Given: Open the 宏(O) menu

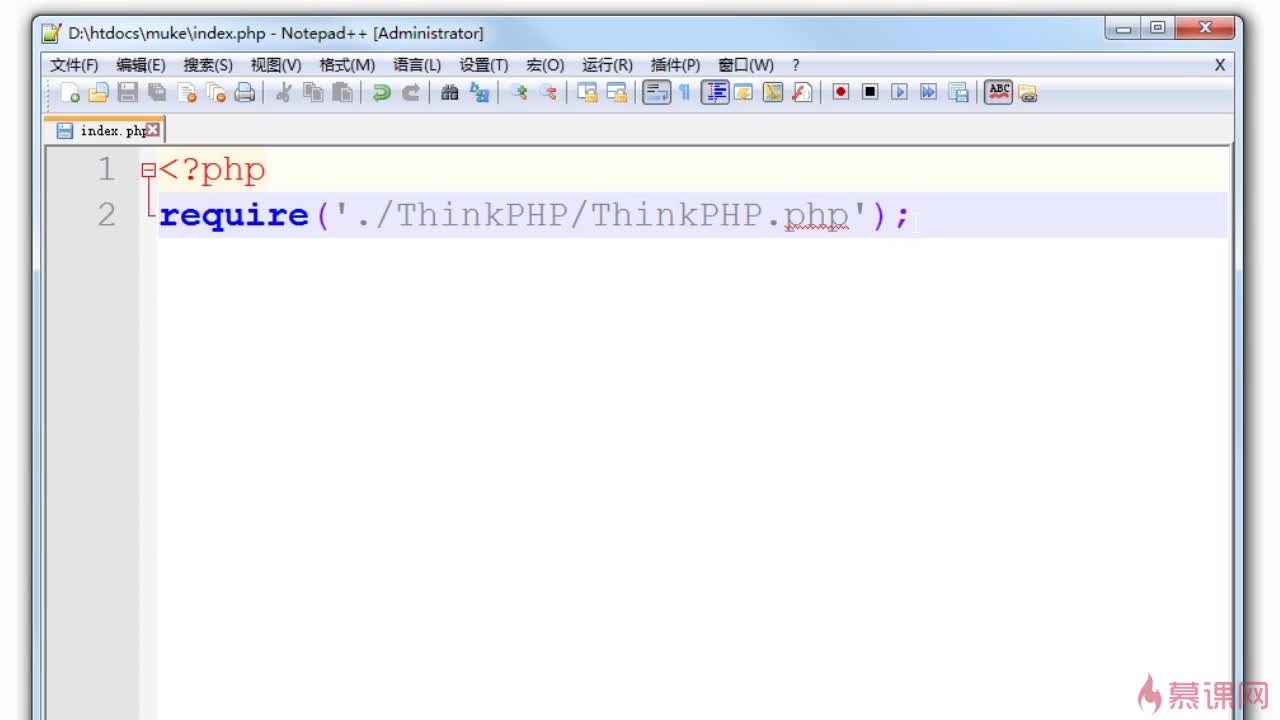Looking at the screenshot, I should point(545,65).
